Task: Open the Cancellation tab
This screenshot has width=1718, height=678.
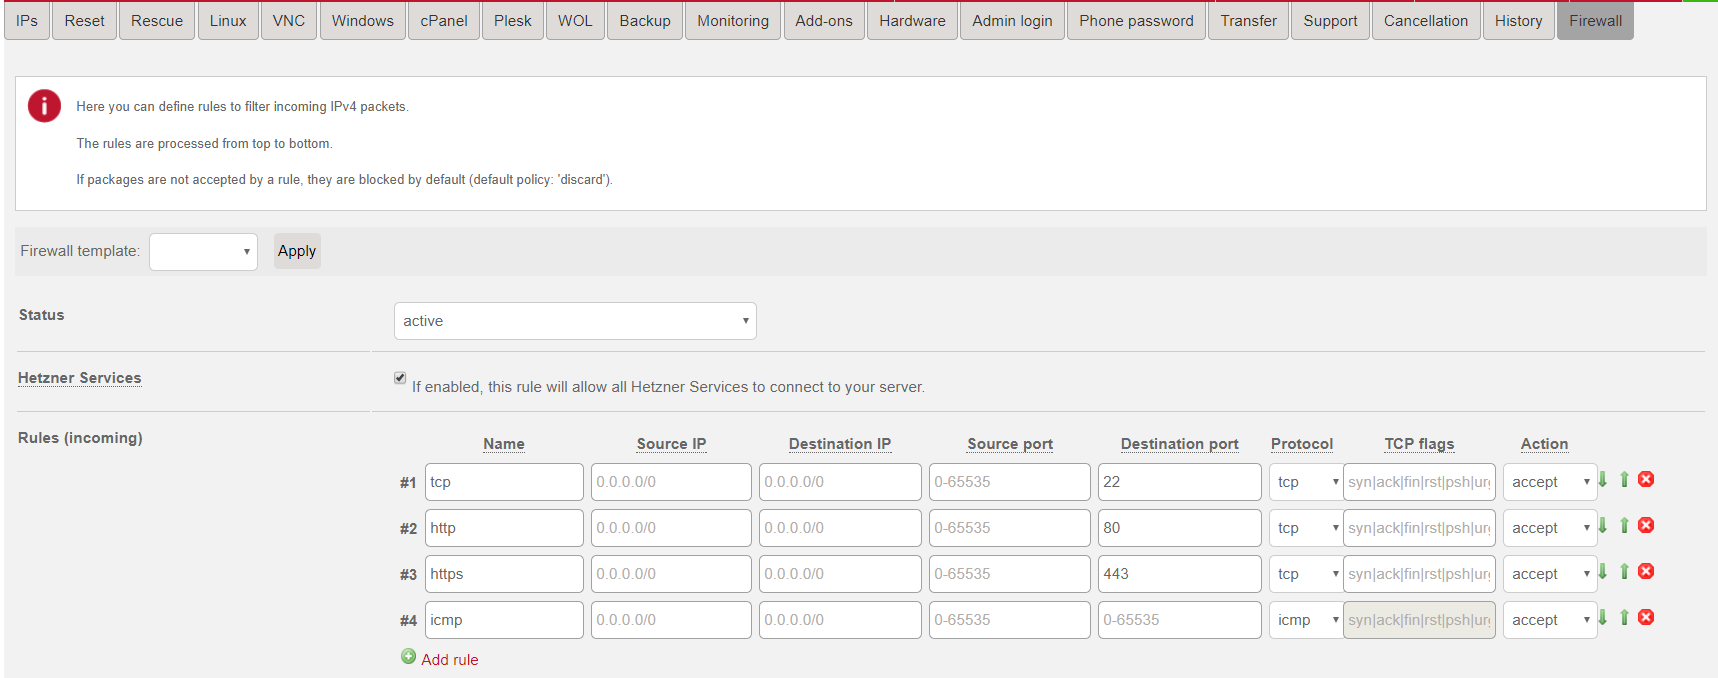Action: coord(1426,21)
